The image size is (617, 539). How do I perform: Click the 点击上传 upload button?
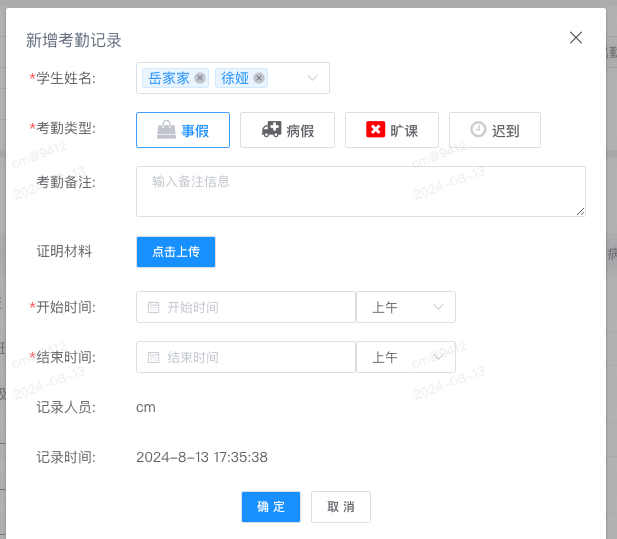(176, 252)
